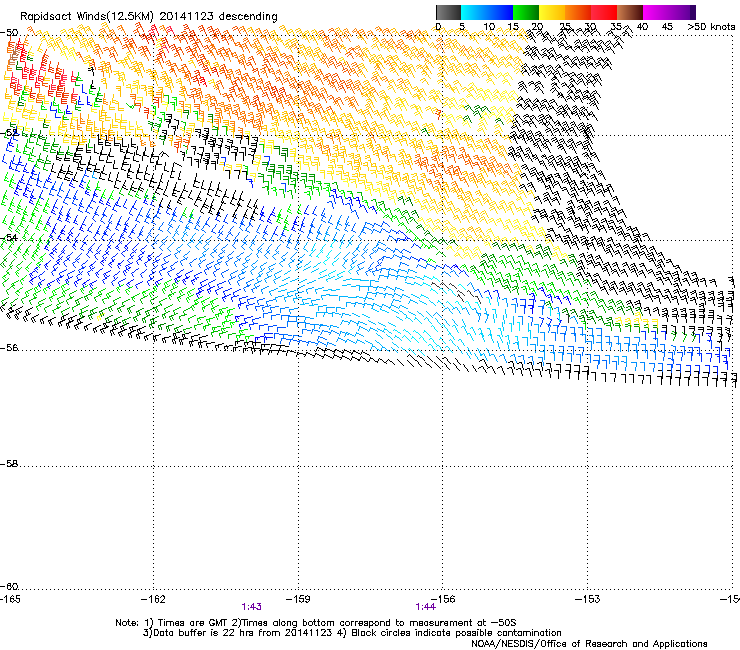Click the note line starting 'Note: 1) Times are GMT'
The image size is (740, 650).
316,623
